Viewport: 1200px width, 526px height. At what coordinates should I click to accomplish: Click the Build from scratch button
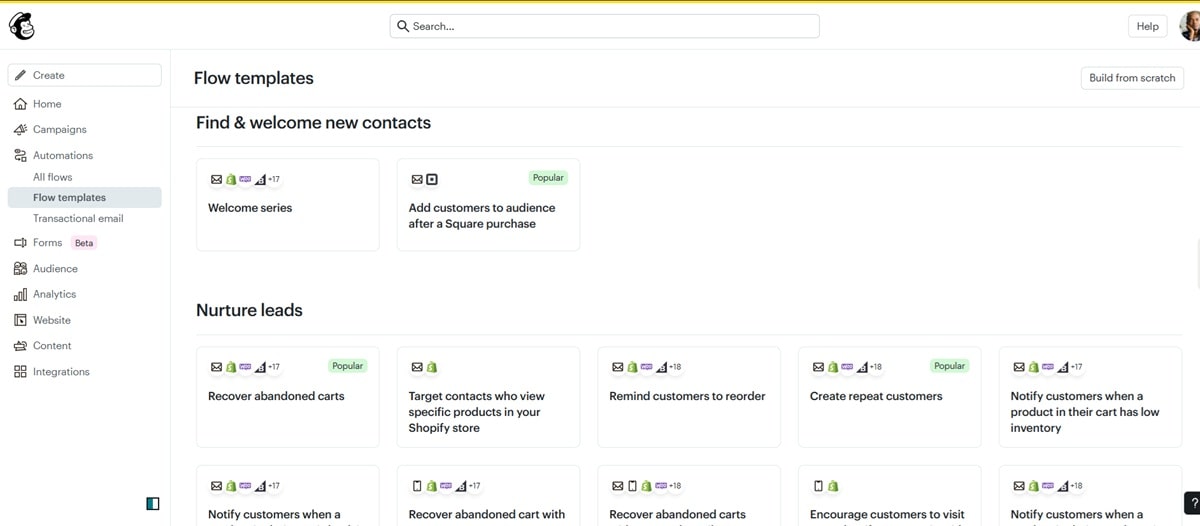tap(1132, 78)
